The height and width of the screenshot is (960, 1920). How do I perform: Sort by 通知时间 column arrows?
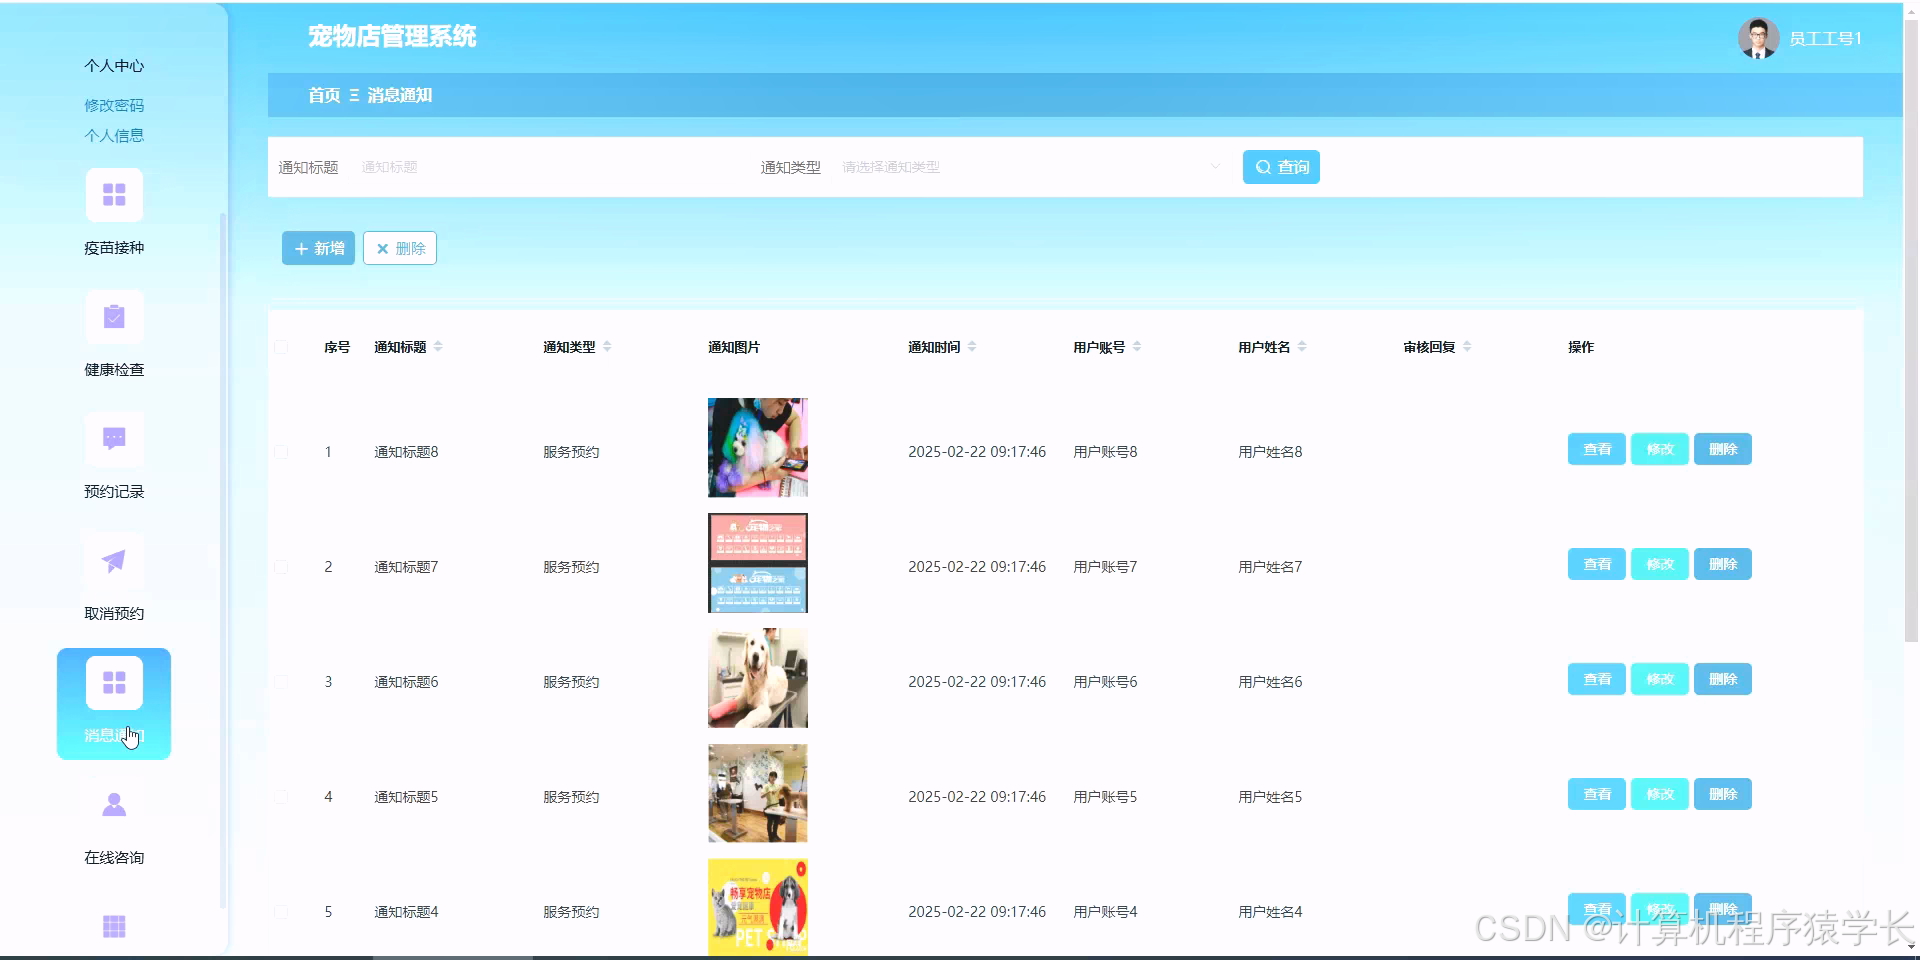click(x=971, y=346)
